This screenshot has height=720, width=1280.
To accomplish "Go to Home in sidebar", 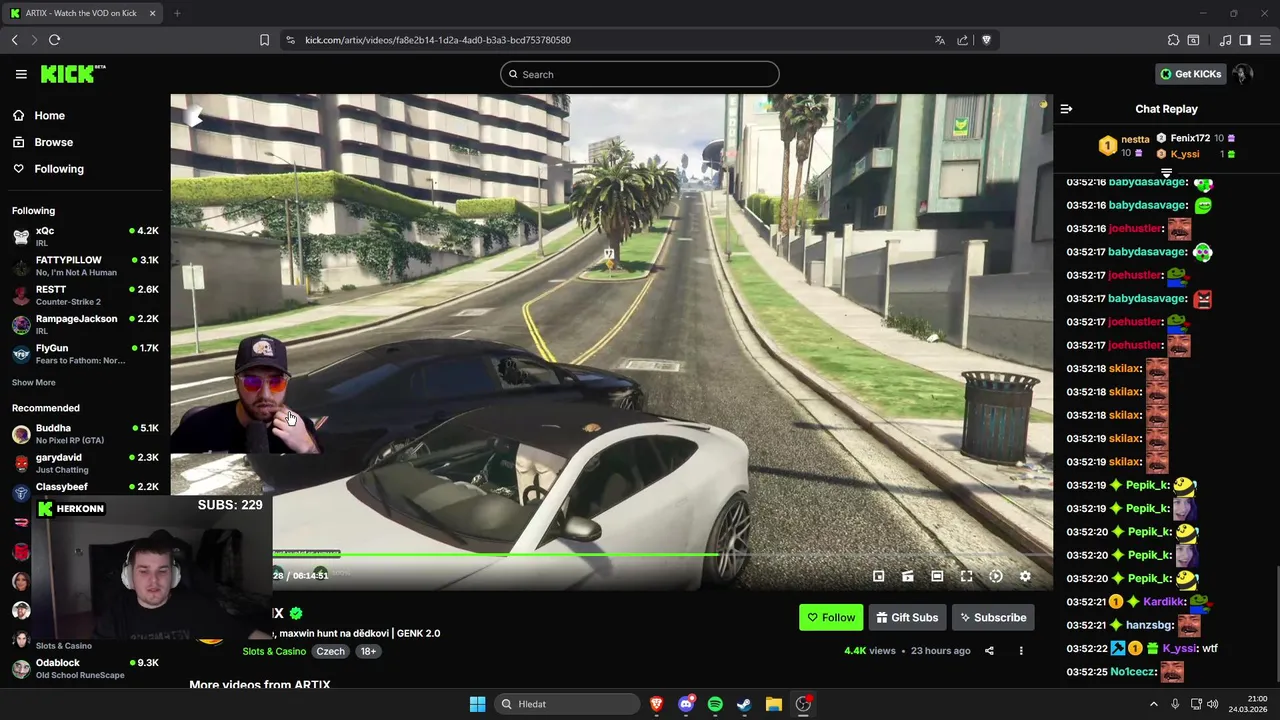I will pos(49,115).
